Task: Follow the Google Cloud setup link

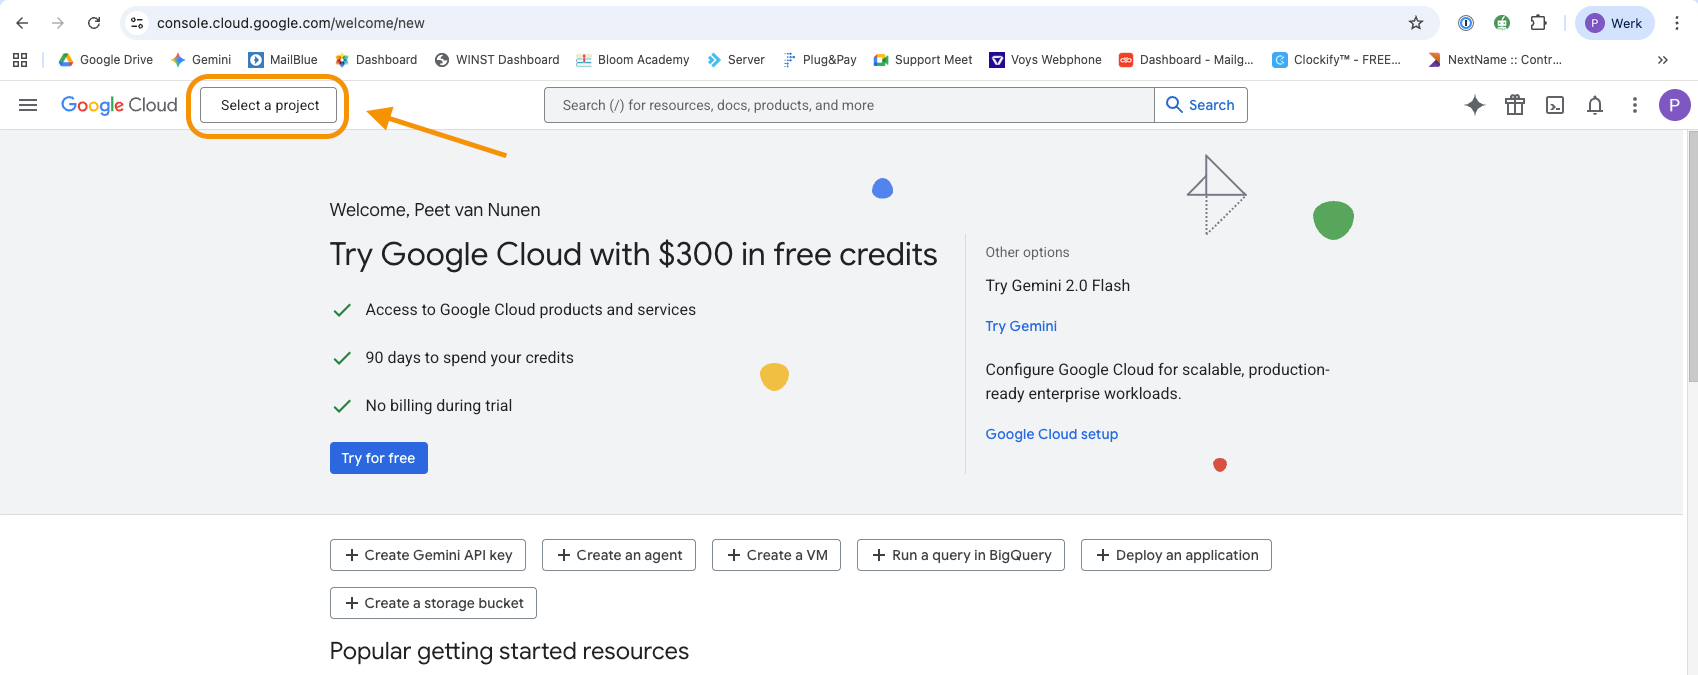Action: tap(1051, 434)
